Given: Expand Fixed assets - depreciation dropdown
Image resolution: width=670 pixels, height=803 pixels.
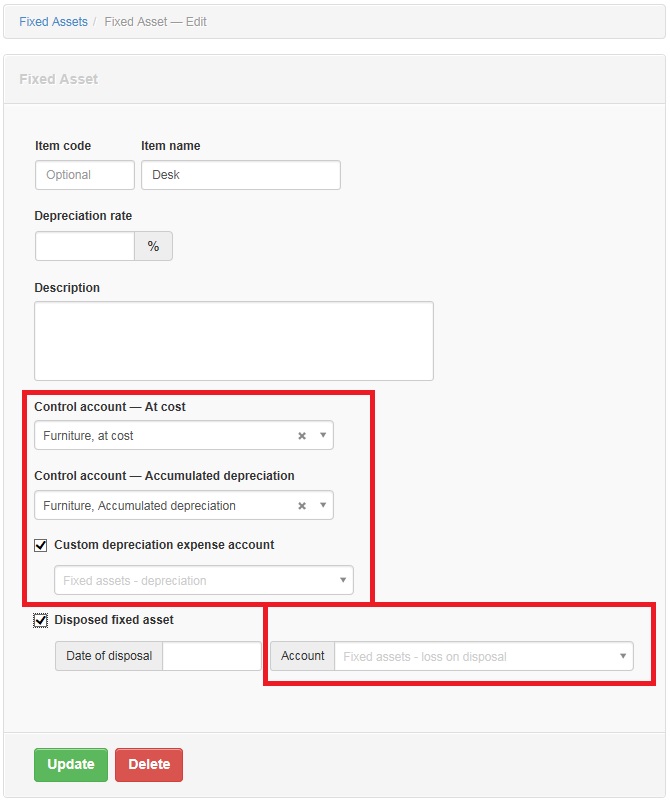Looking at the screenshot, I should pos(343,580).
